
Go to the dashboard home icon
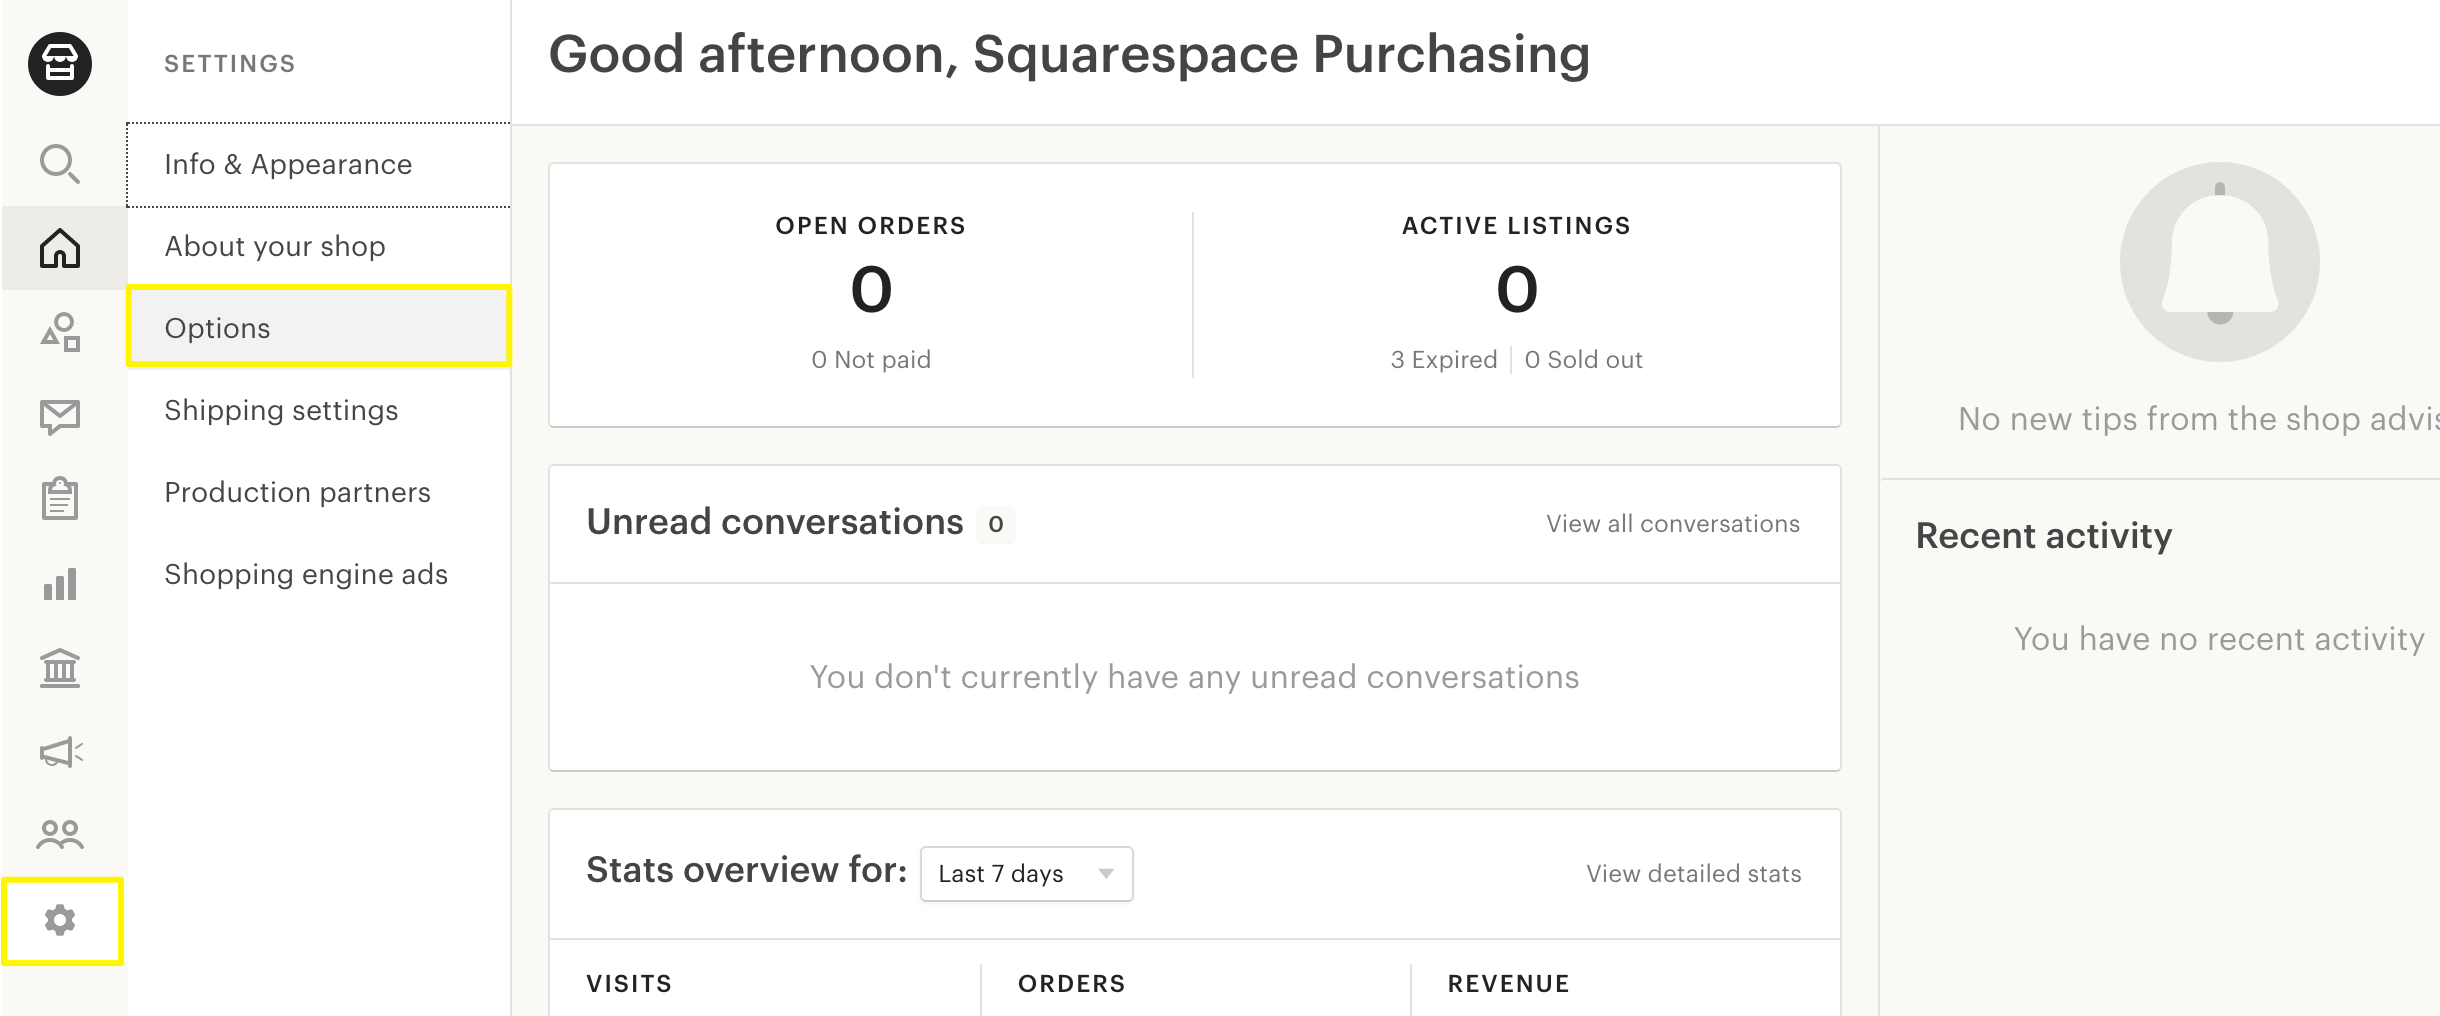click(x=60, y=248)
